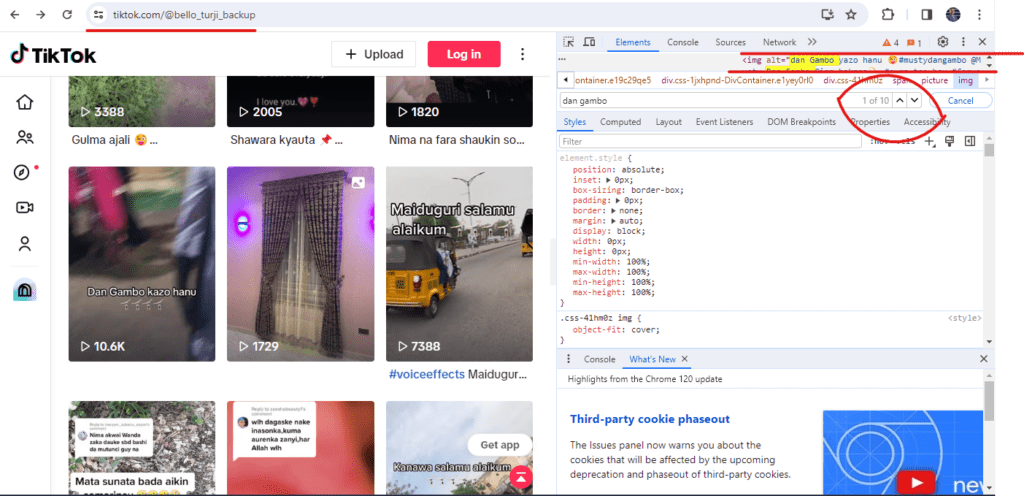
Task: Expand the margin auto property
Action: (614, 221)
